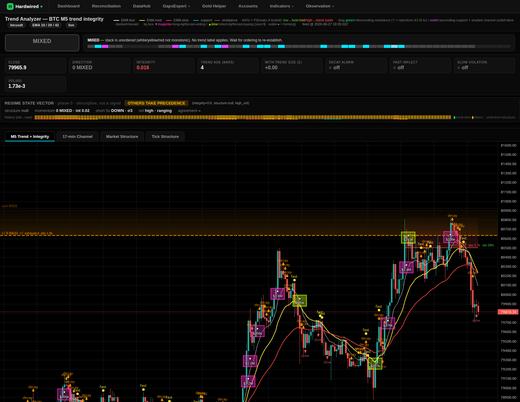This screenshot has width=520, height=402.
Task: Click the price axis scale on the right
Action: (508, 272)
